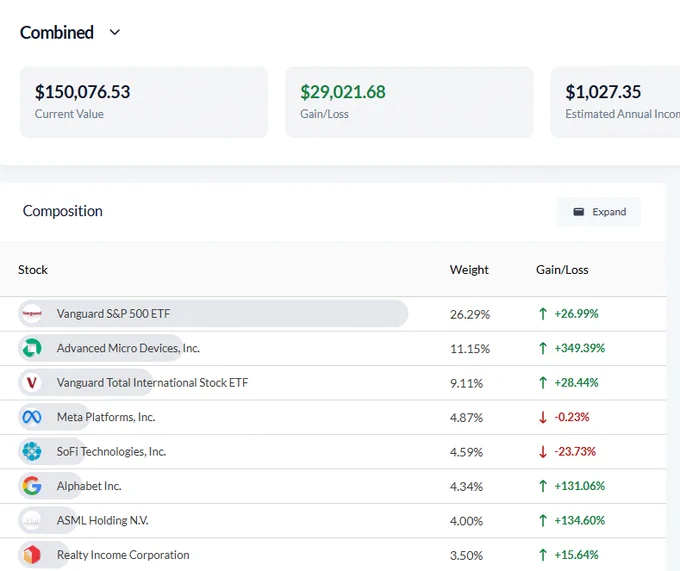The image size is (680, 571).
Task: Click the Vanguard S&P 500 weight bar
Action: tap(213, 313)
